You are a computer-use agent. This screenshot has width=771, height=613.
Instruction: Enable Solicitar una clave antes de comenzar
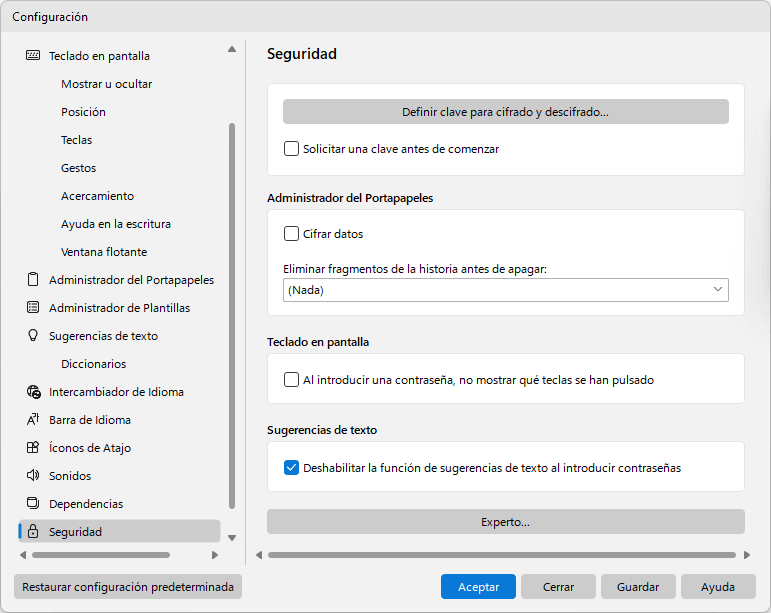[291, 148]
